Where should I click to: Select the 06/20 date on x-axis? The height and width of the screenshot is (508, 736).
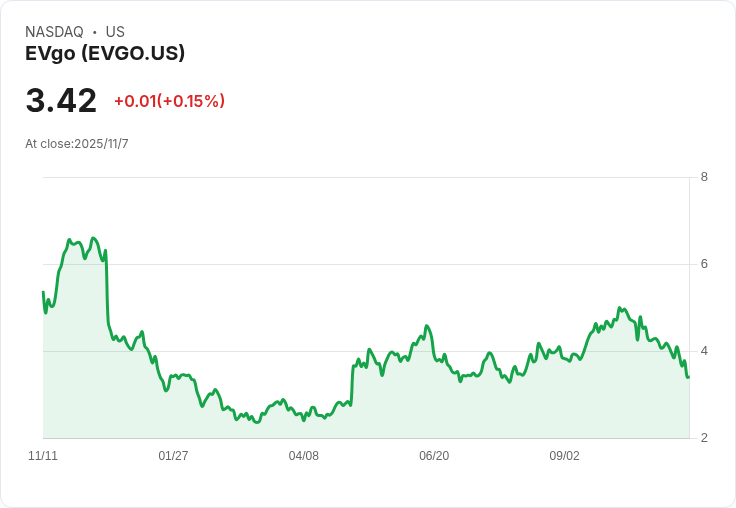pyautogui.click(x=434, y=456)
